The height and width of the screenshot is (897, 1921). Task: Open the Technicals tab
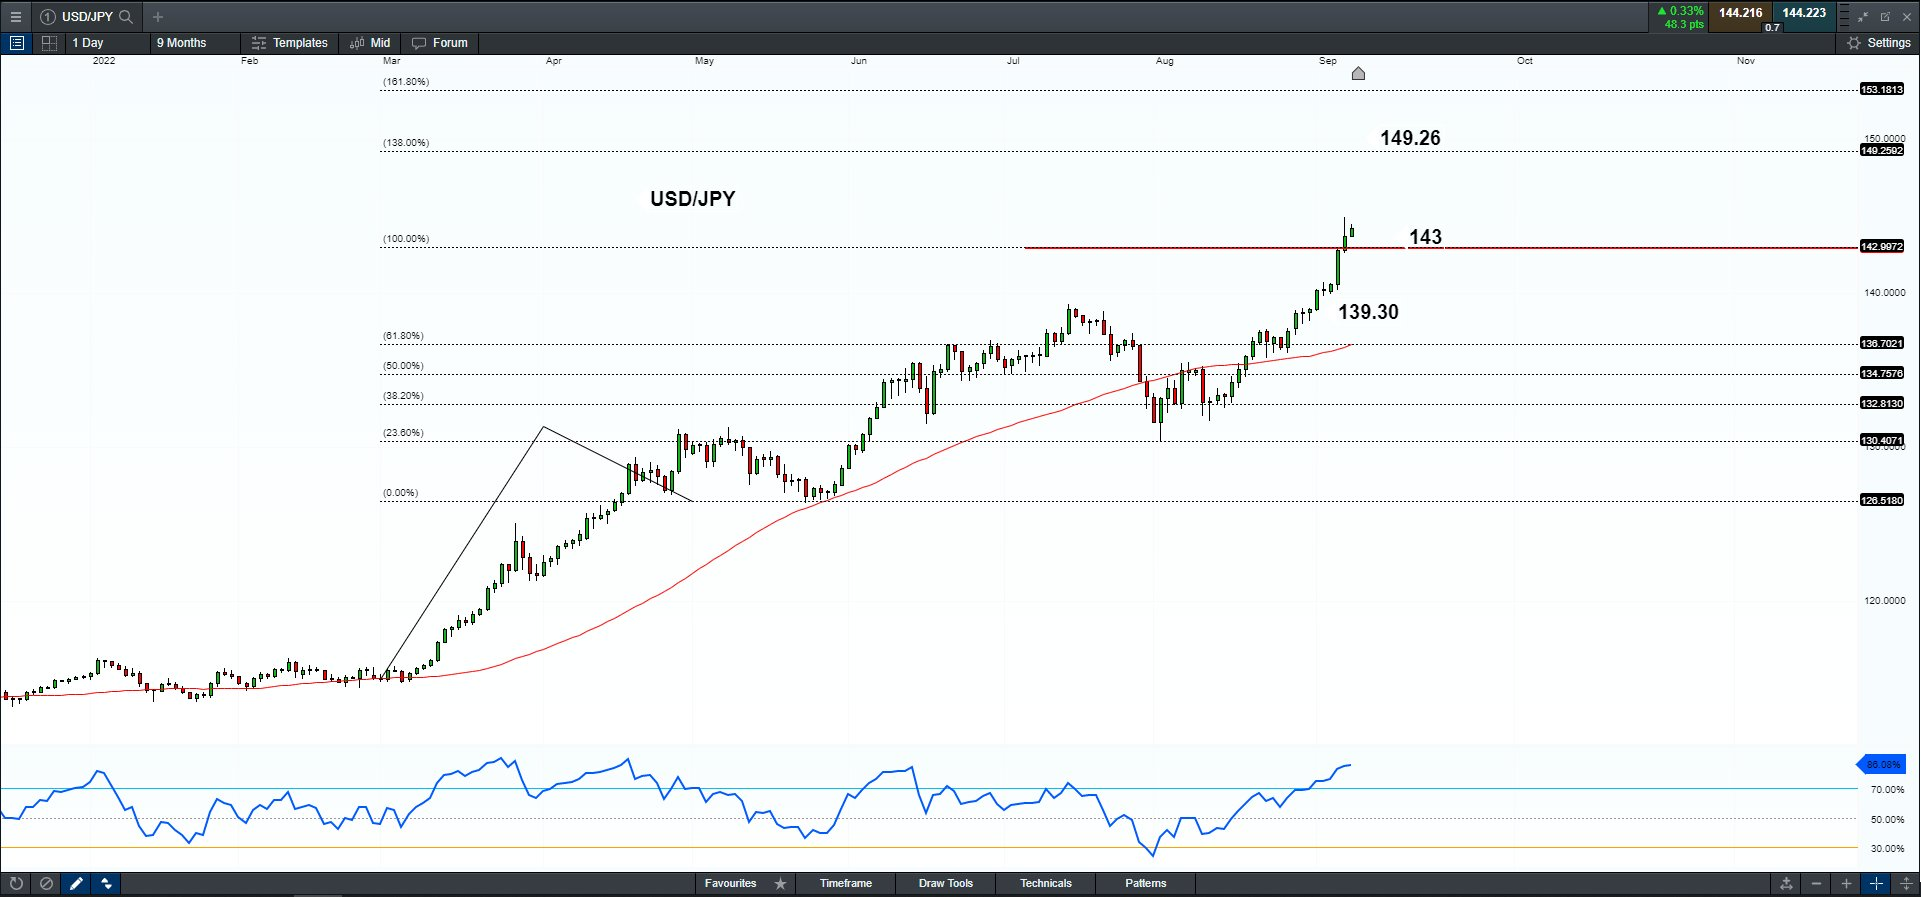click(1046, 884)
